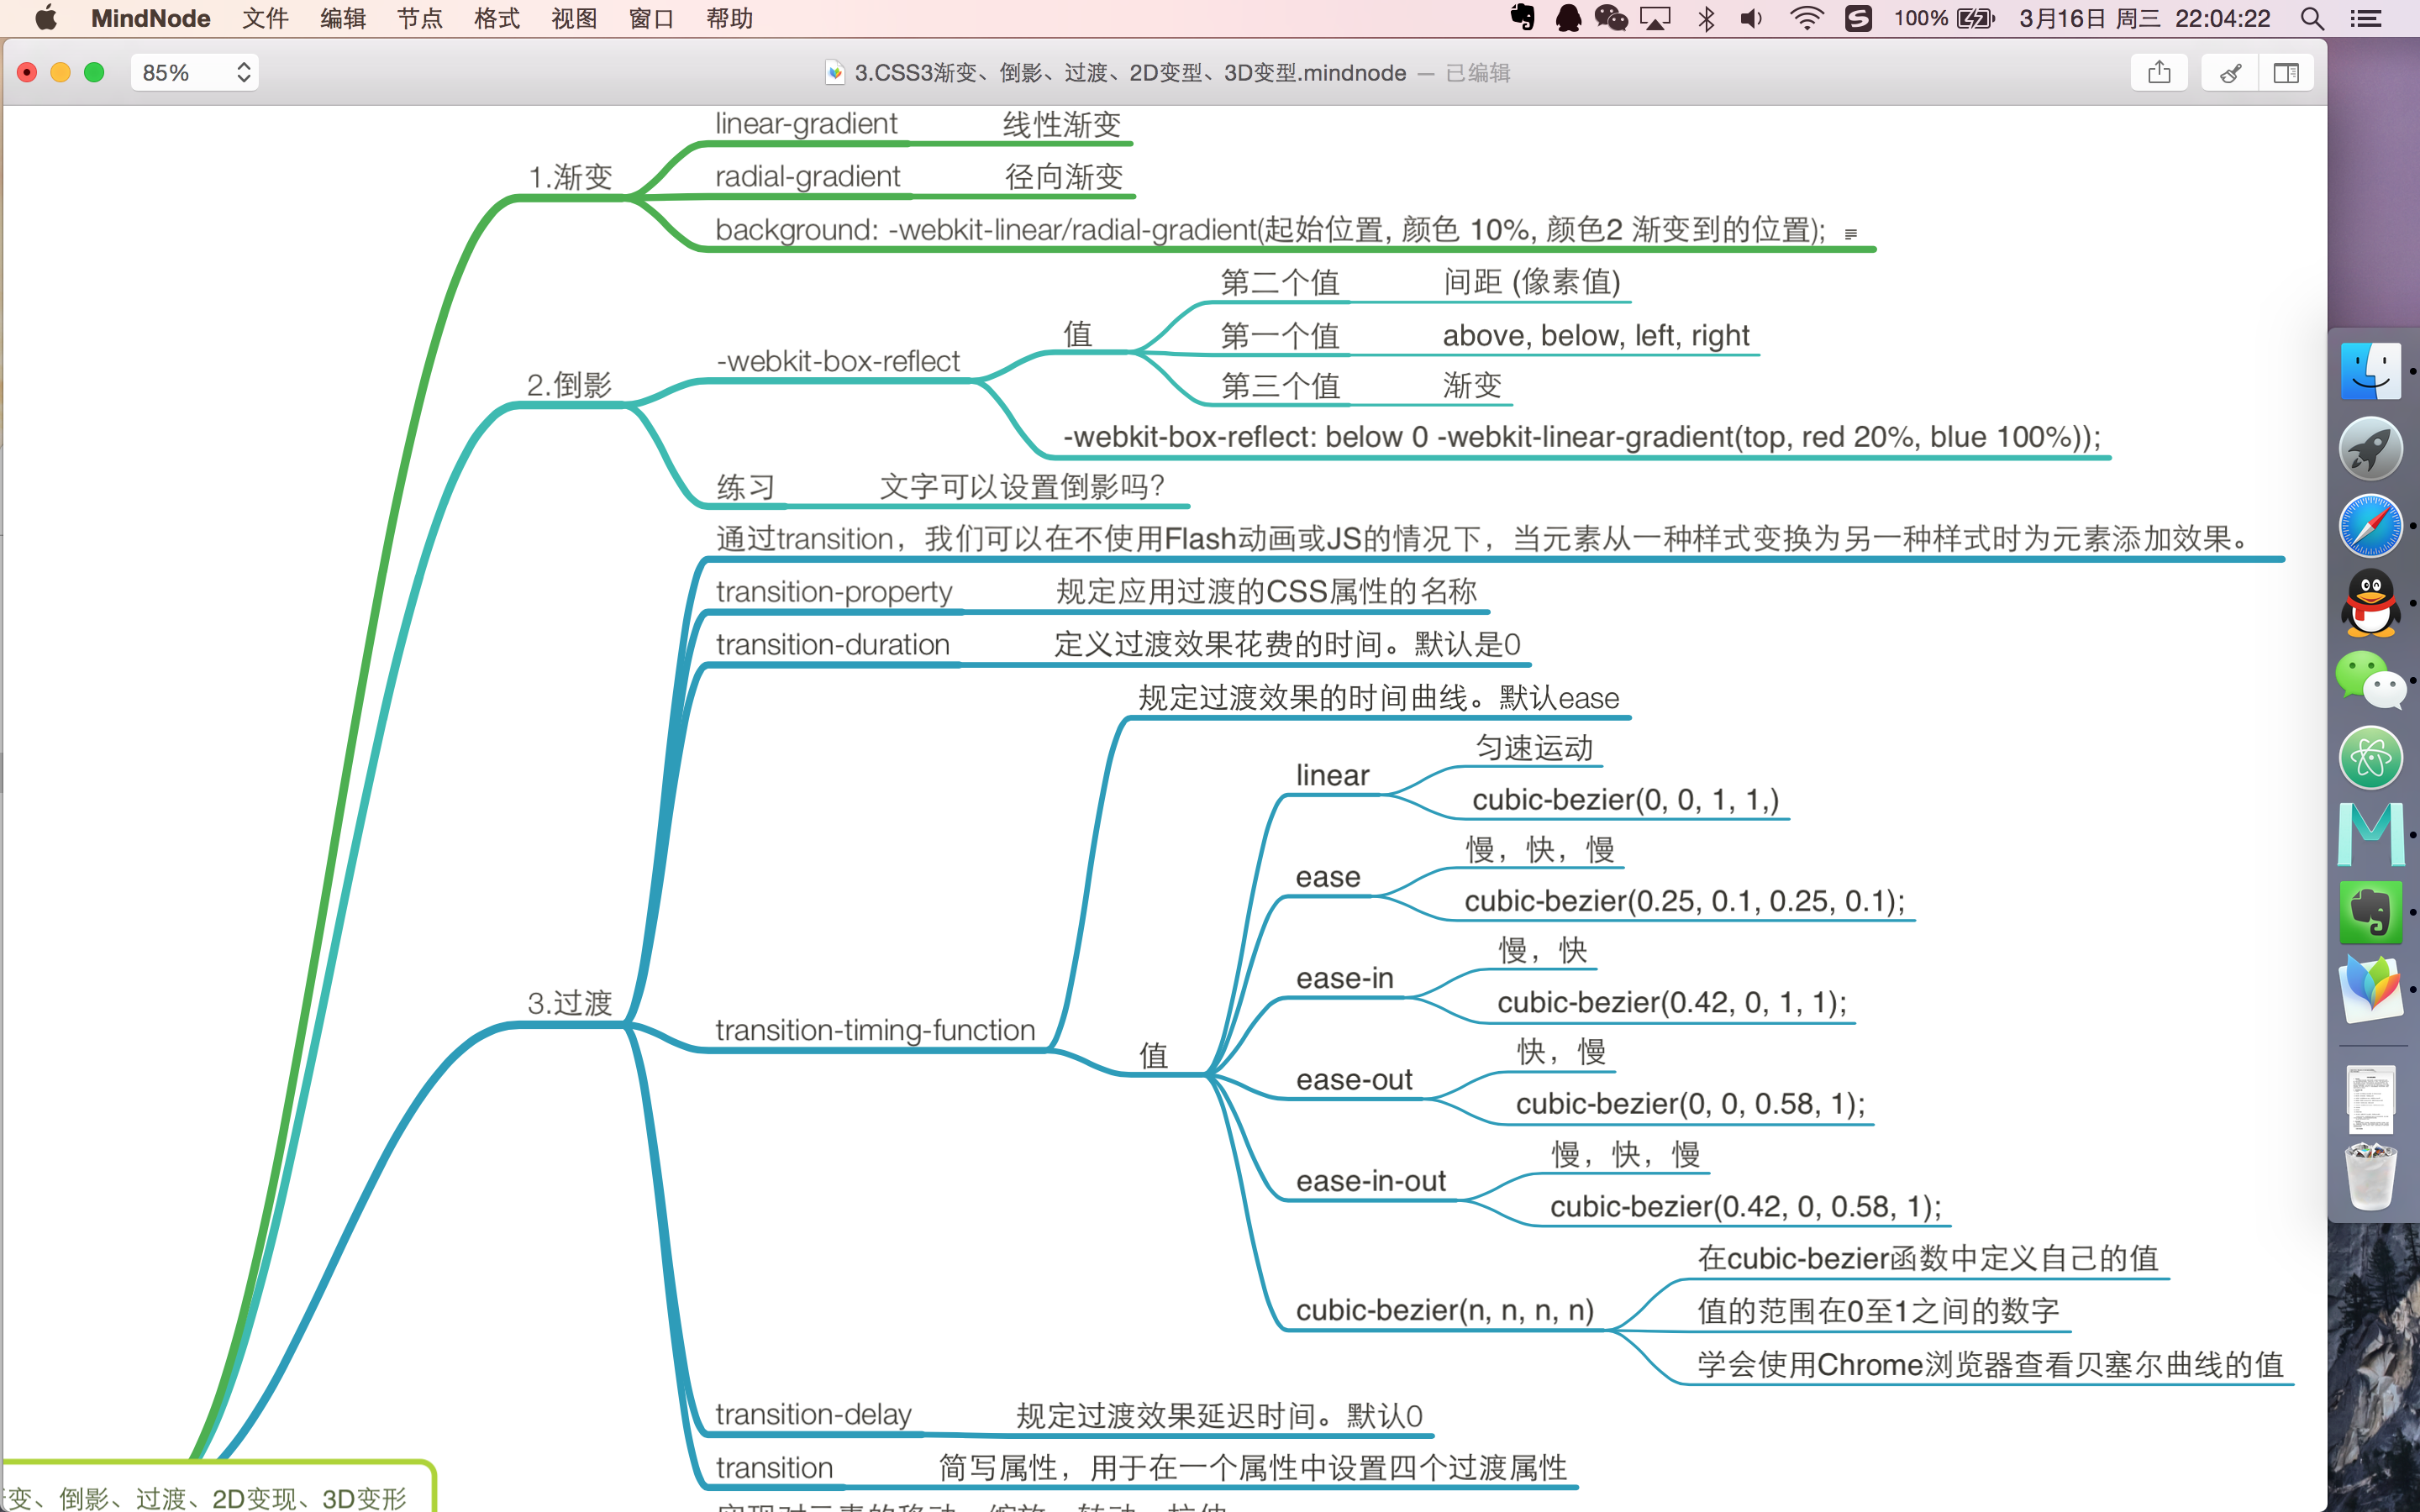Open Atom editor in the Dock
2420x1512 pixels.
coord(2371,757)
